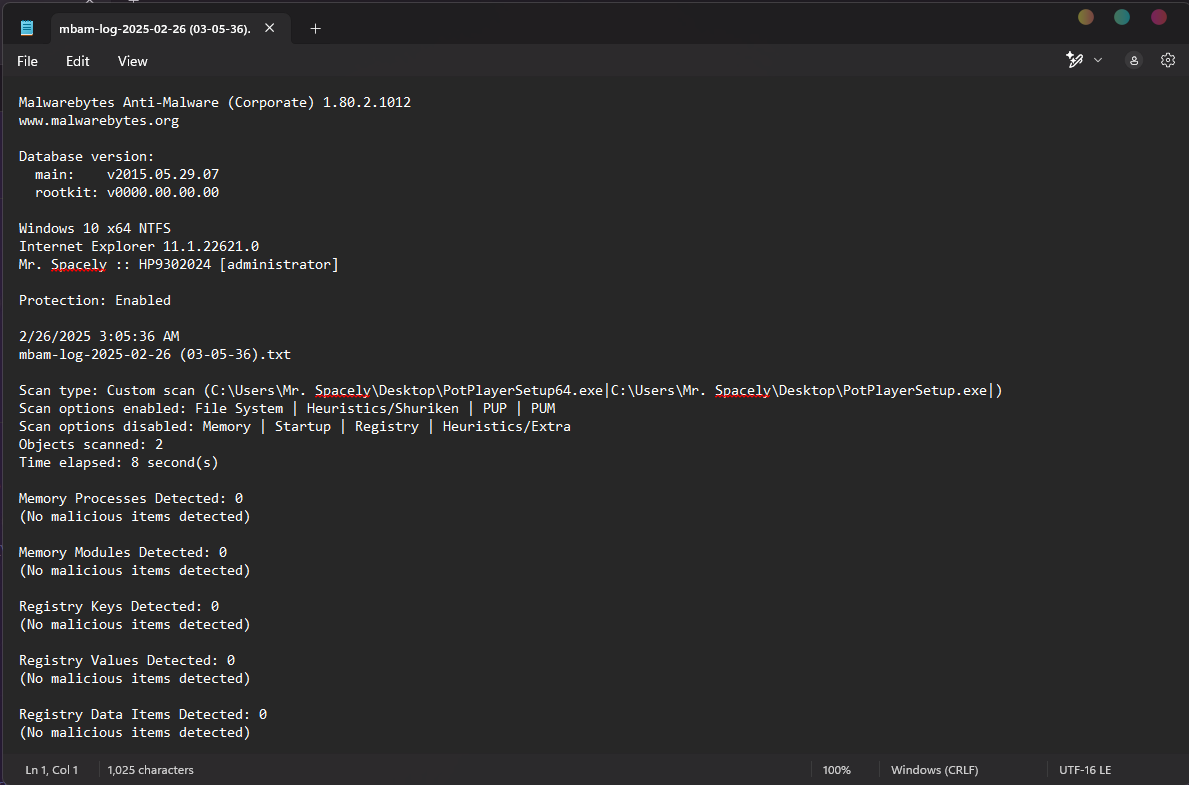Image resolution: width=1189 pixels, height=785 pixels.
Task: Click the 1,025 characters count
Action: (150, 770)
